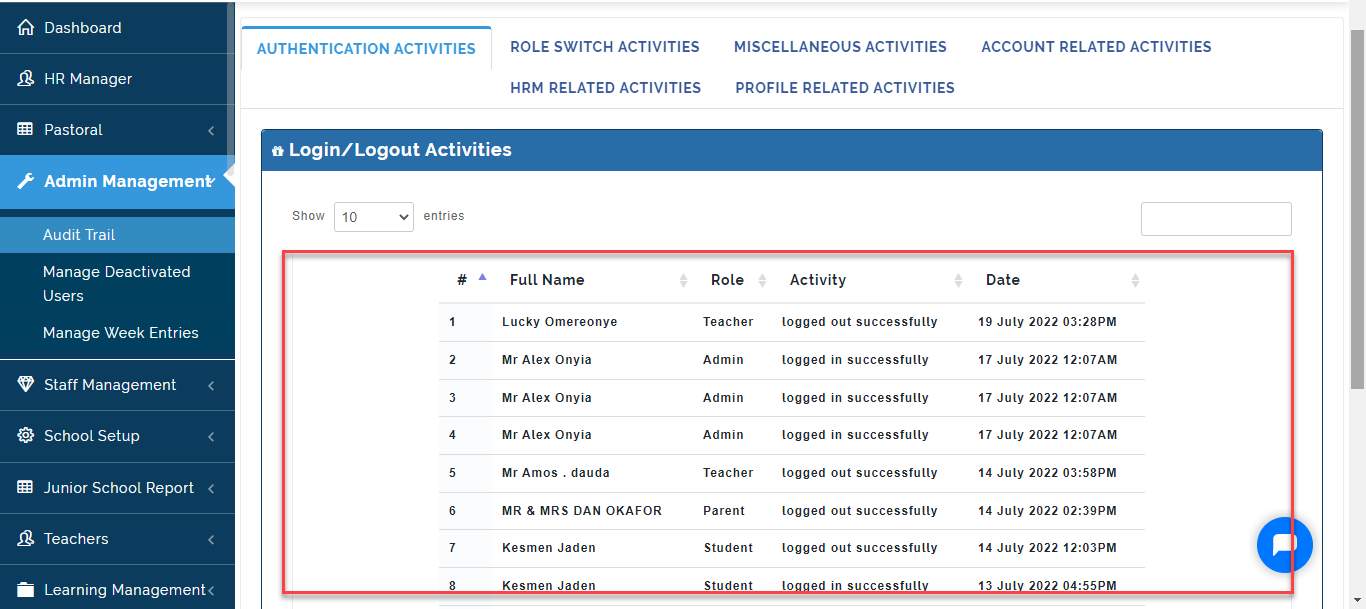1366x609 pixels.
Task: Expand the Pastoral menu chevron
Action: click(211, 131)
